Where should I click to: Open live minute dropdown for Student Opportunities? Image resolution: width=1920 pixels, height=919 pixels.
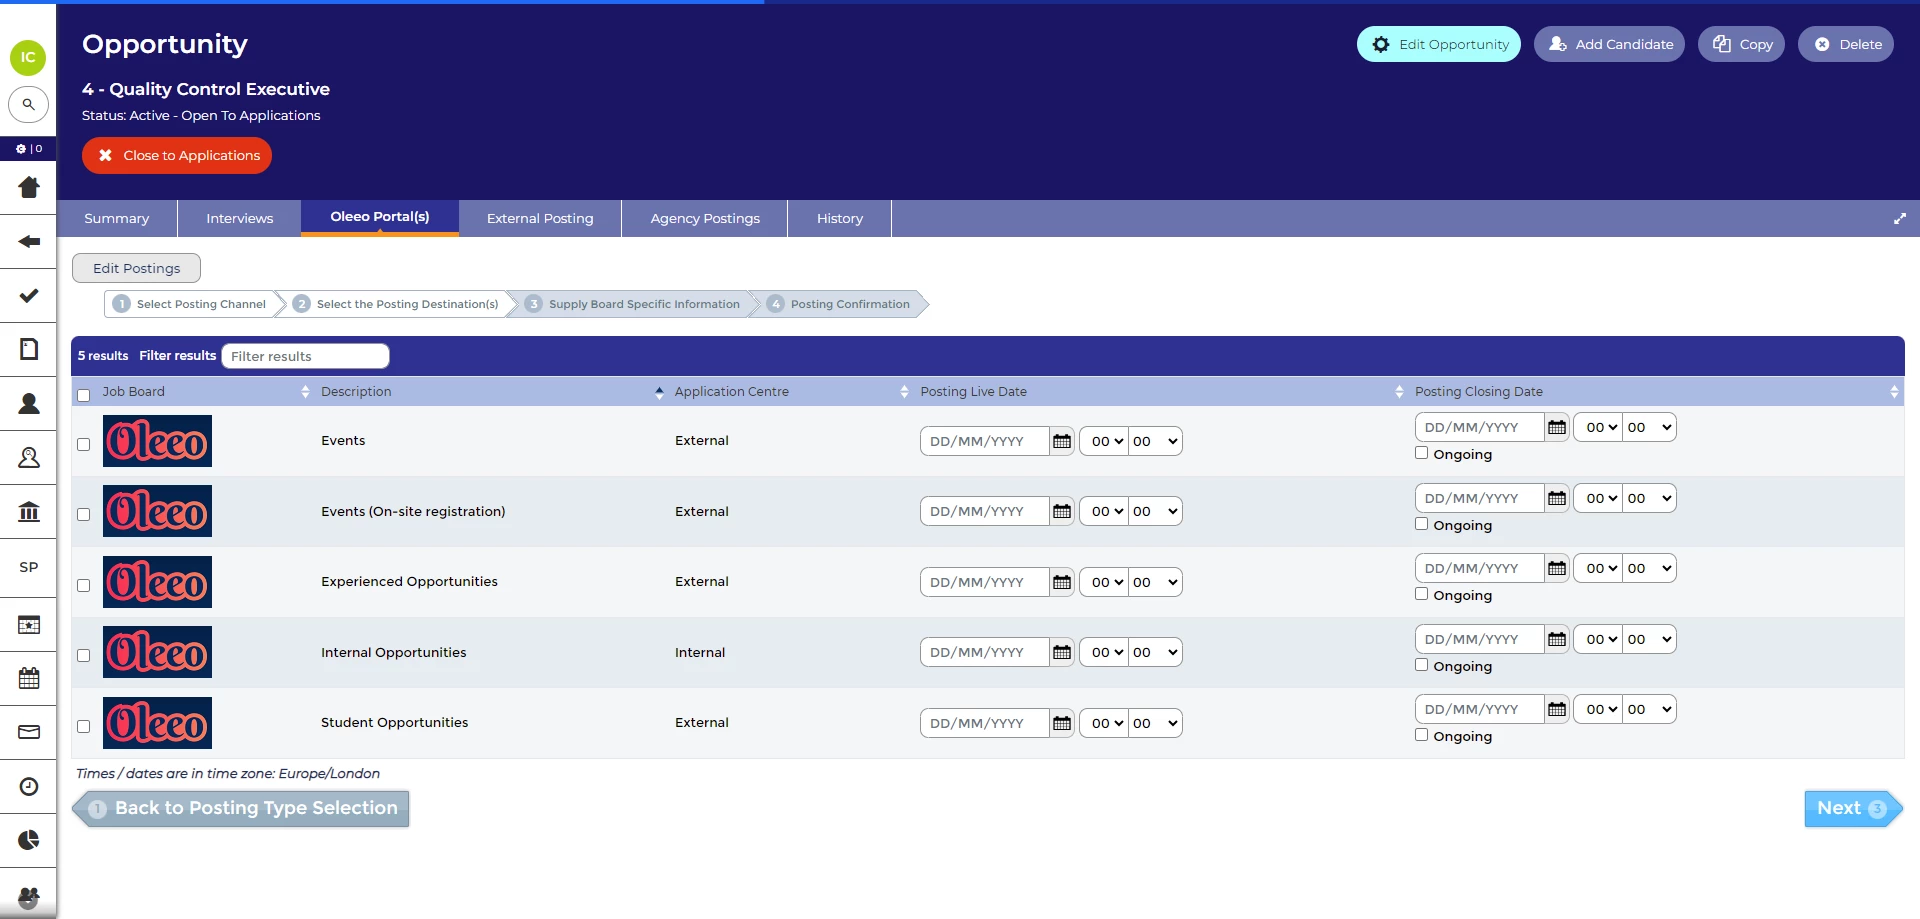tap(1155, 723)
